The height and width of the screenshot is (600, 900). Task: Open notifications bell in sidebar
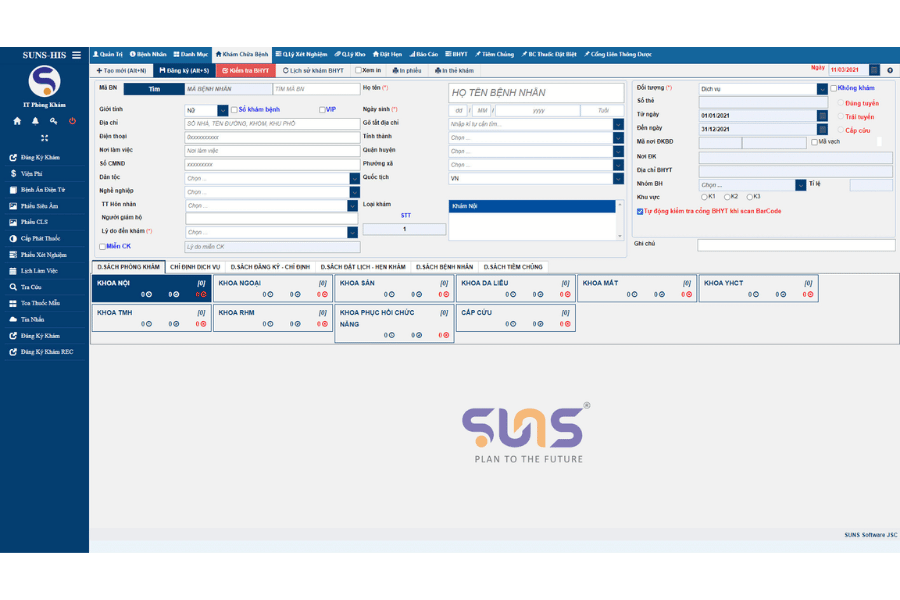[36, 121]
